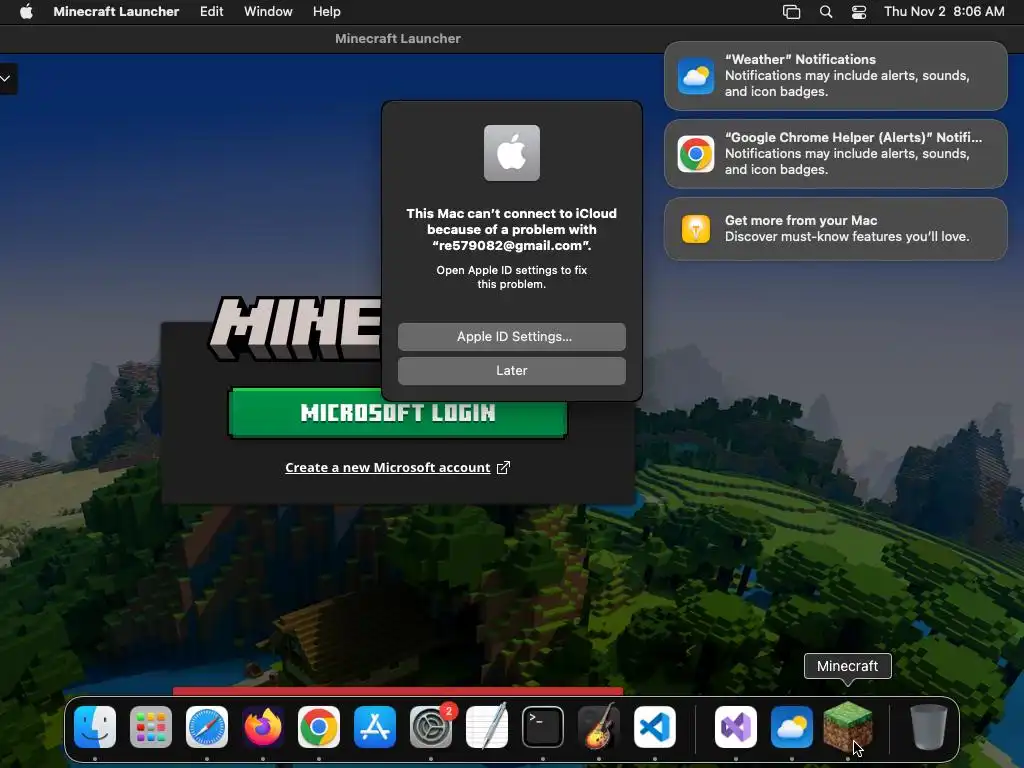Open Control Center in the menu bar
1024x768 pixels.
coord(859,11)
